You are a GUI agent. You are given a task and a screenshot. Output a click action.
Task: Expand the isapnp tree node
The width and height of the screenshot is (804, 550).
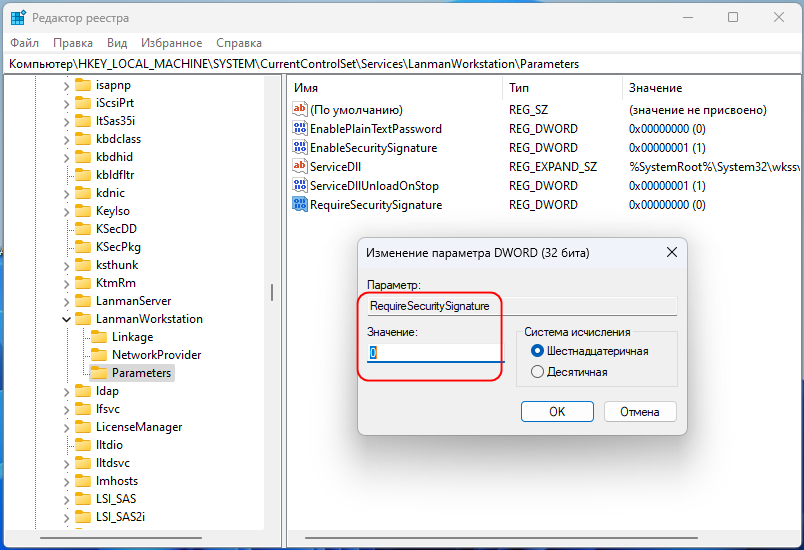(66, 86)
